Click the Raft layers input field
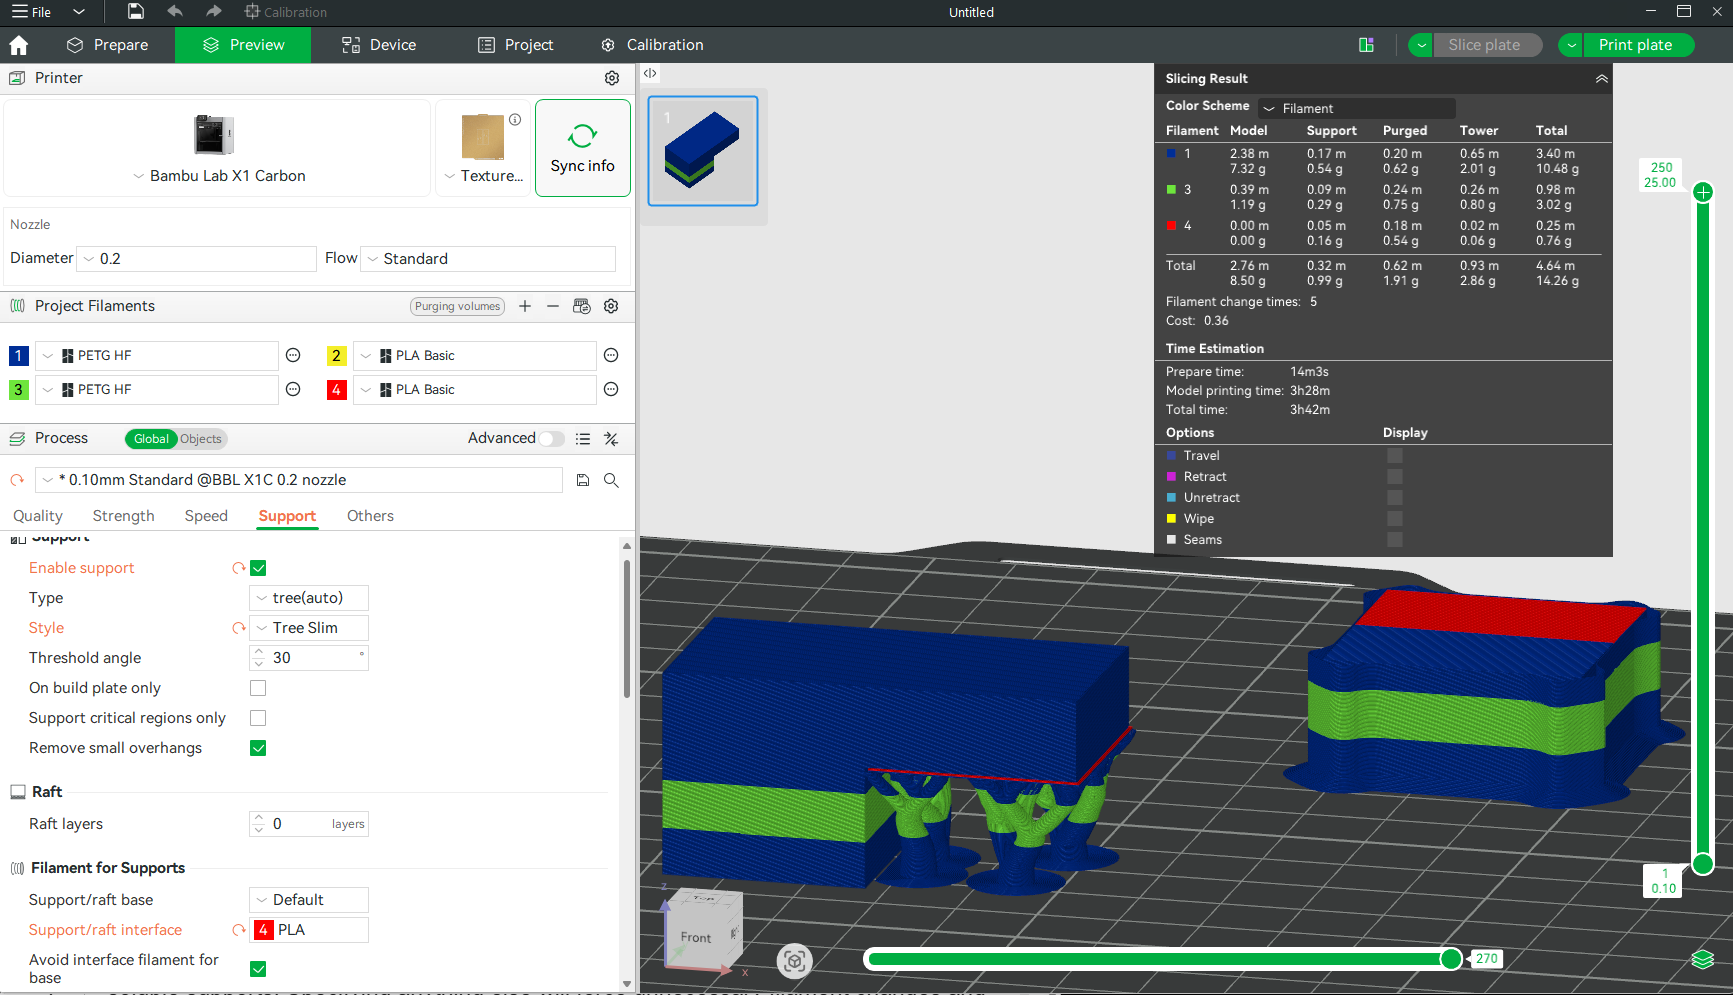 point(309,824)
